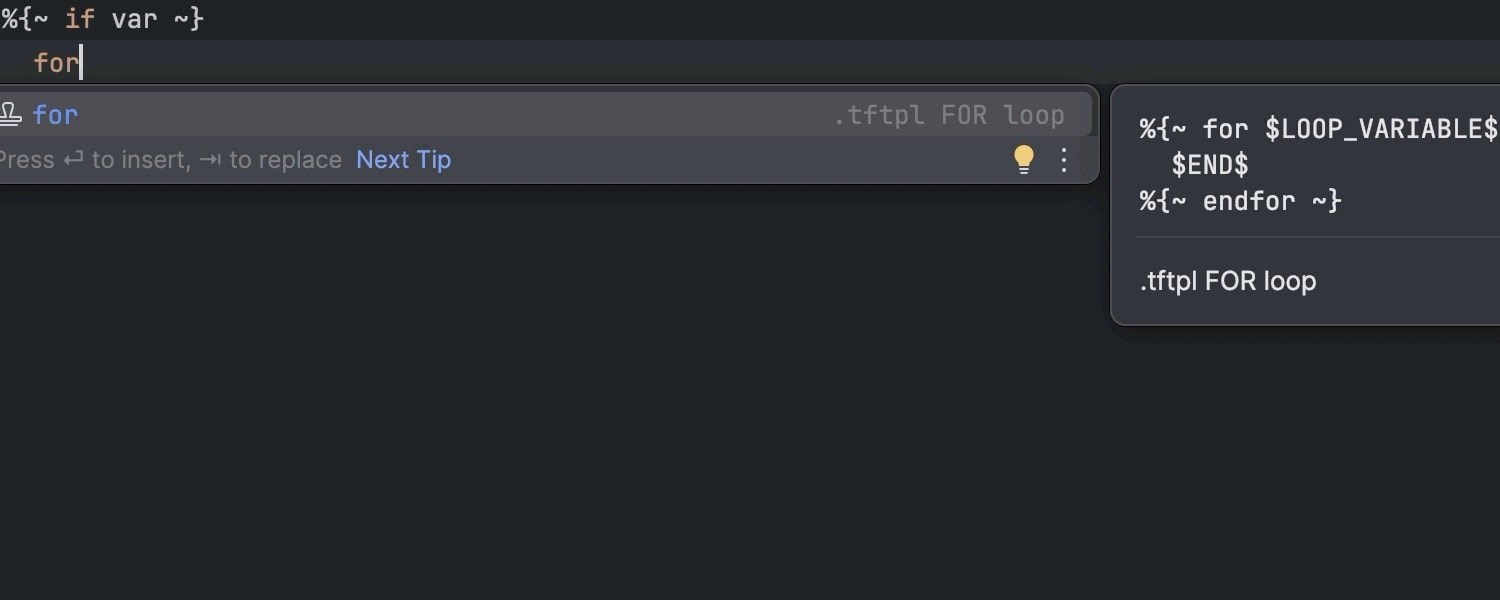Click the '%{~' before endfor in the preview

(1163, 201)
